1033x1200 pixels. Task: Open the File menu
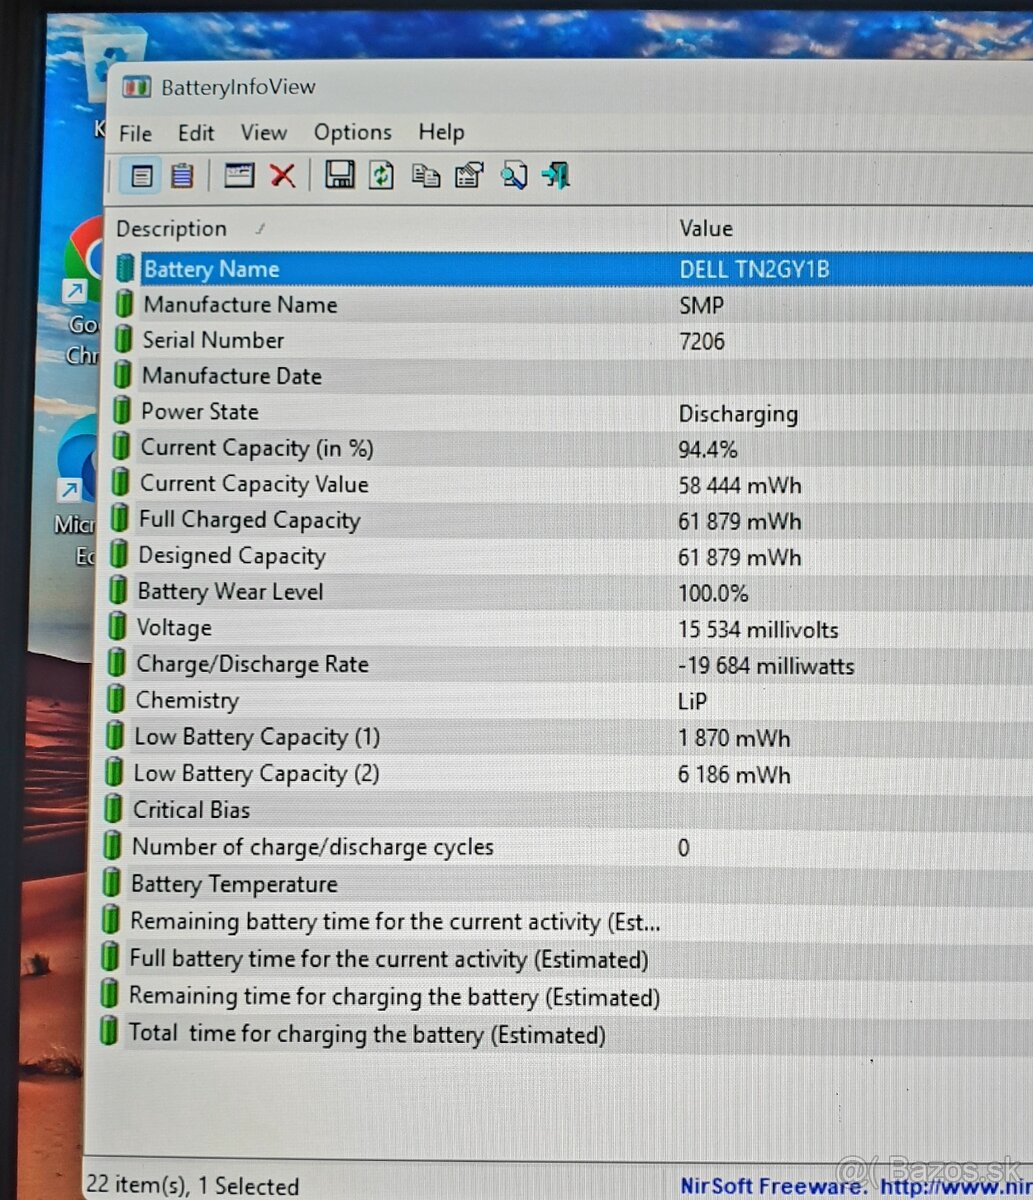[134, 132]
